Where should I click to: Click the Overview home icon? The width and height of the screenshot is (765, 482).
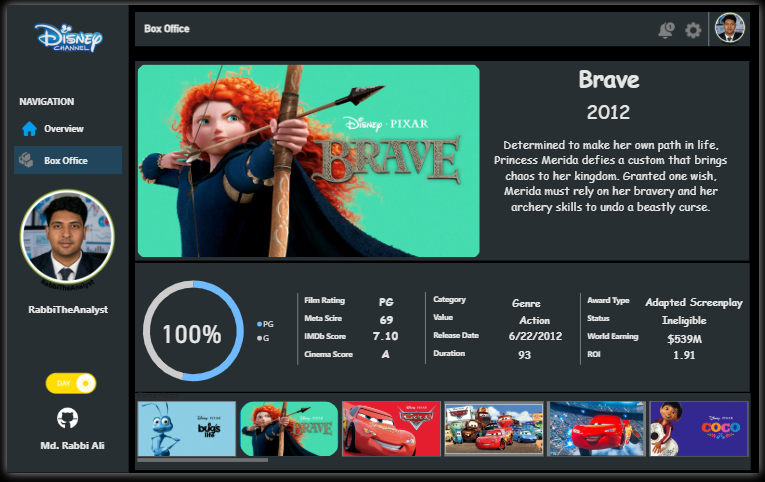pyautogui.click(x=29, y=129)
